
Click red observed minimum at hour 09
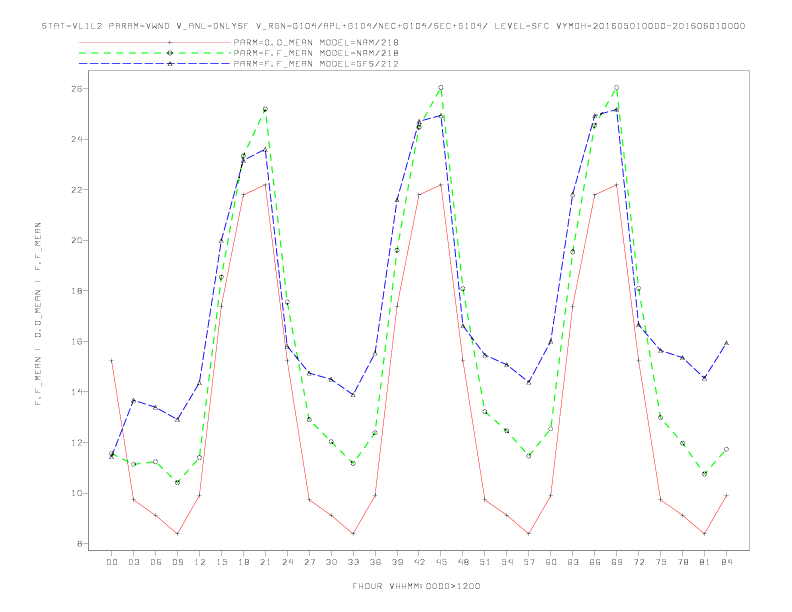click(x=177, y=533)
